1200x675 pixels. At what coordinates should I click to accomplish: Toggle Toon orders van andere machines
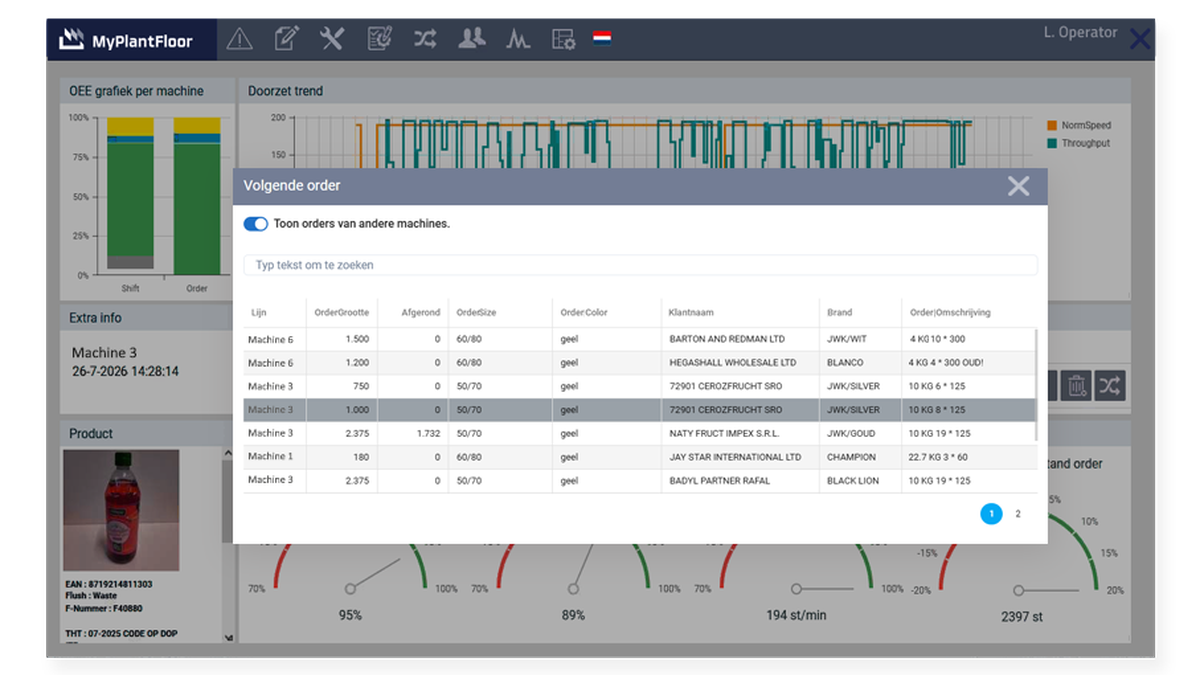click(256, 224)
